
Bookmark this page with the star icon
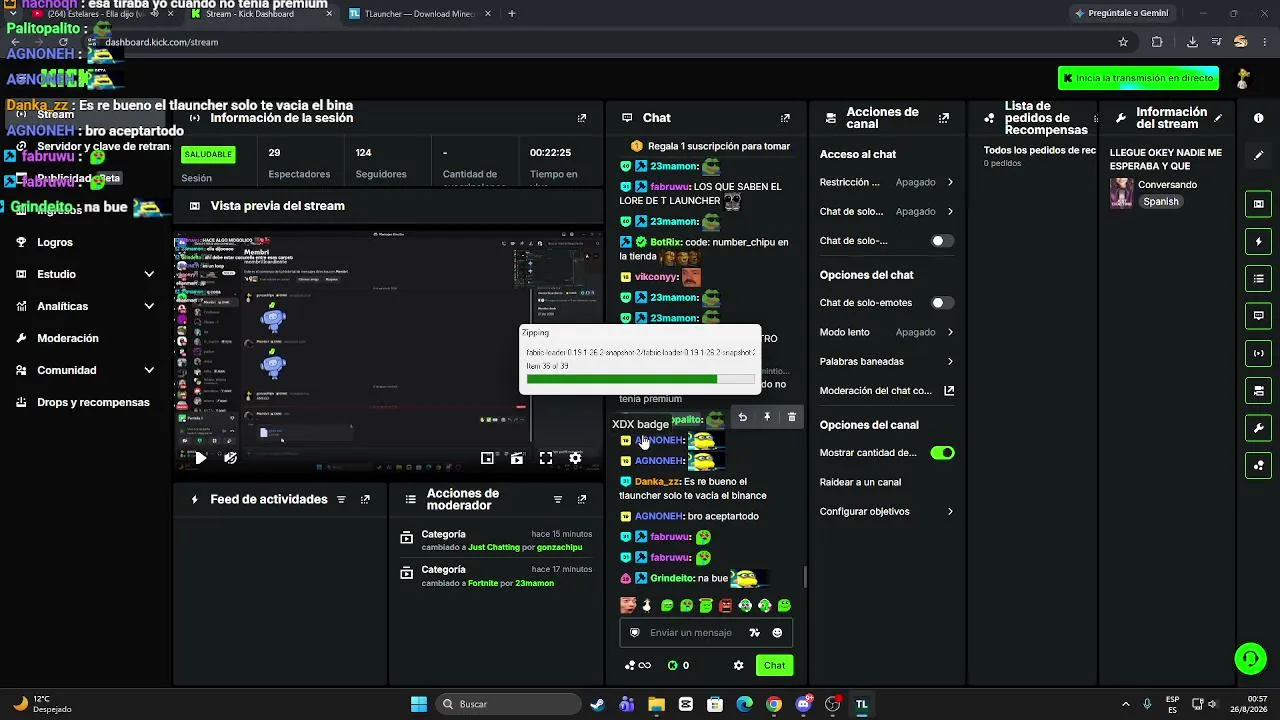tap(1123, 42)
